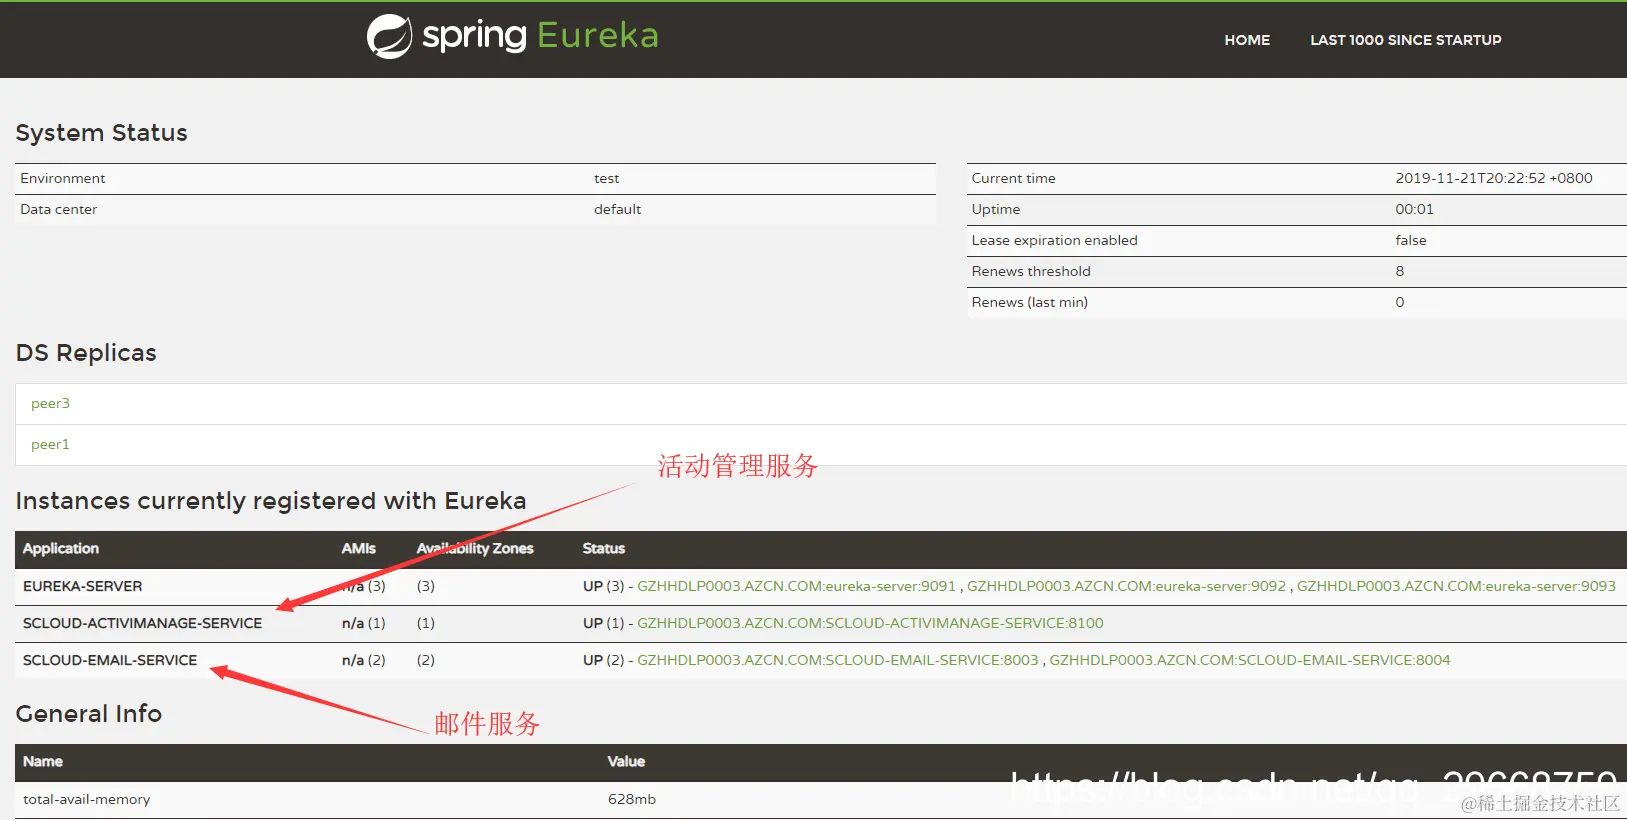Open the eureka-server:9093 instance link
Screen dimensions: 1627x820
(x=1456, y=586)
